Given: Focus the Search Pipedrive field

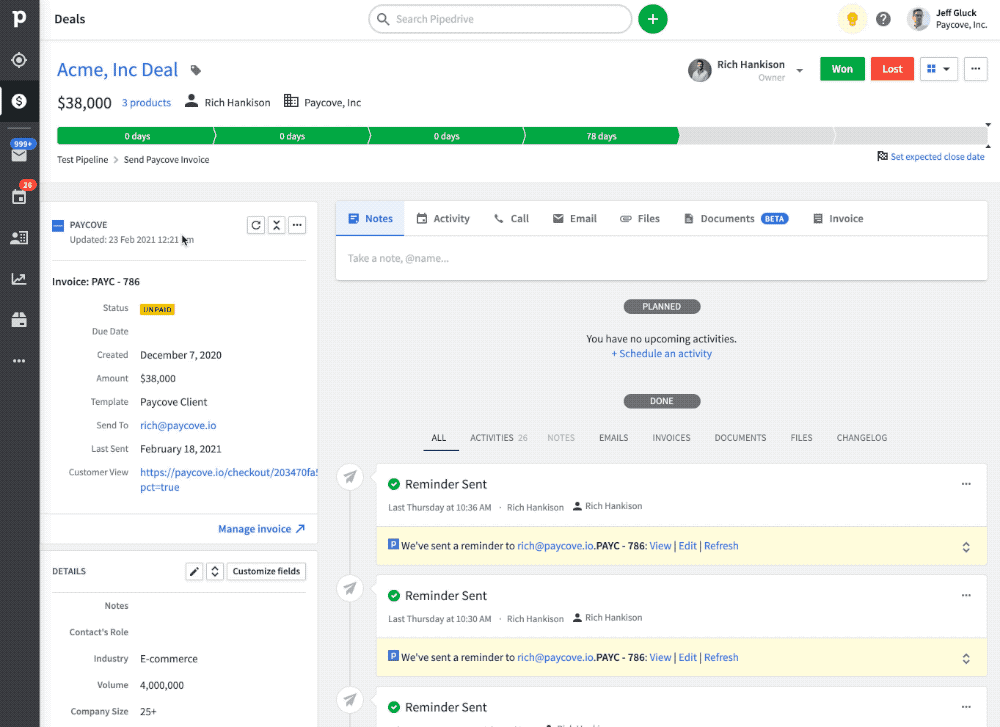Looking at the screenshot, I should click(x=500, y=19).
